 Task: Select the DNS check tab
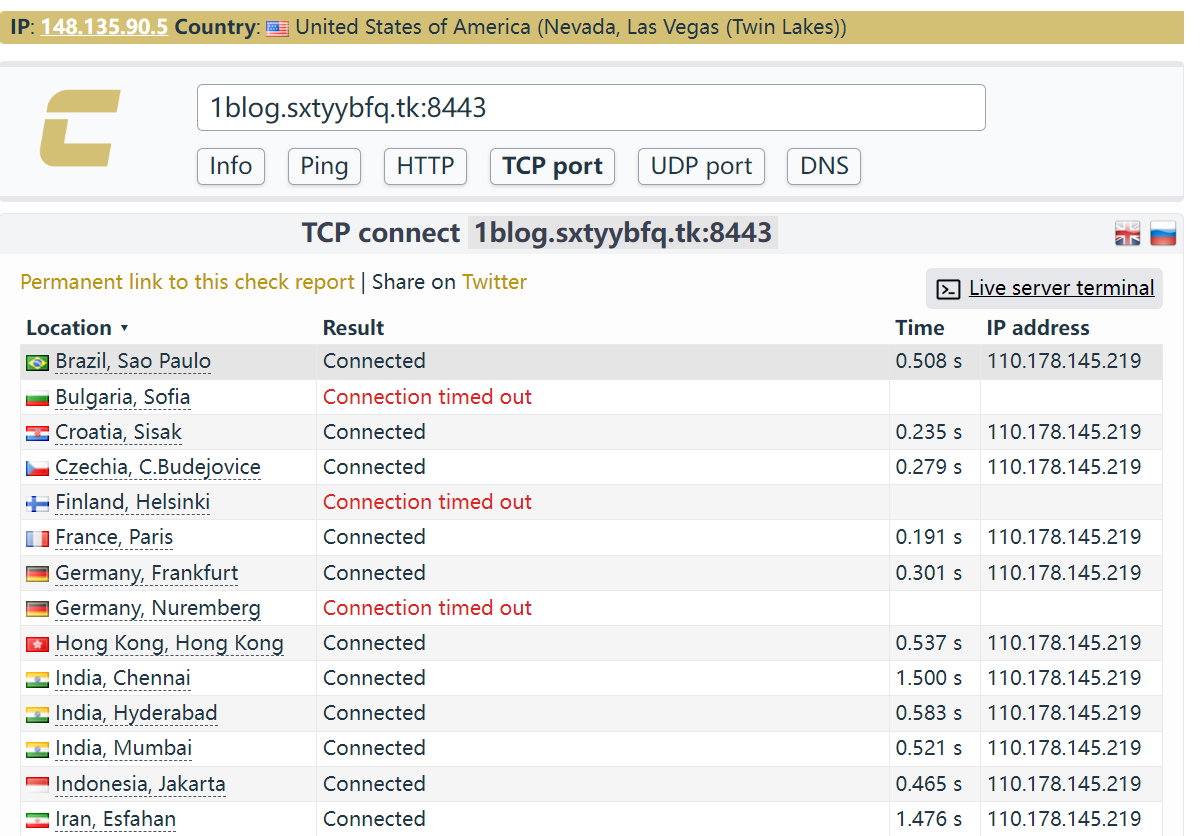tap(824, 166)
